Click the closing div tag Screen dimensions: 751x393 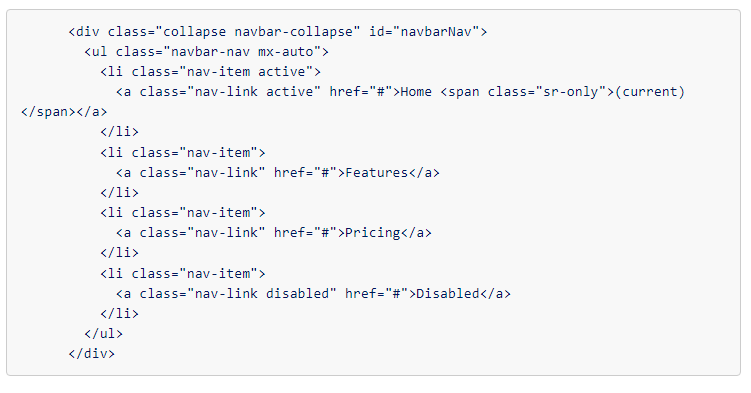(x=91, y=354)
